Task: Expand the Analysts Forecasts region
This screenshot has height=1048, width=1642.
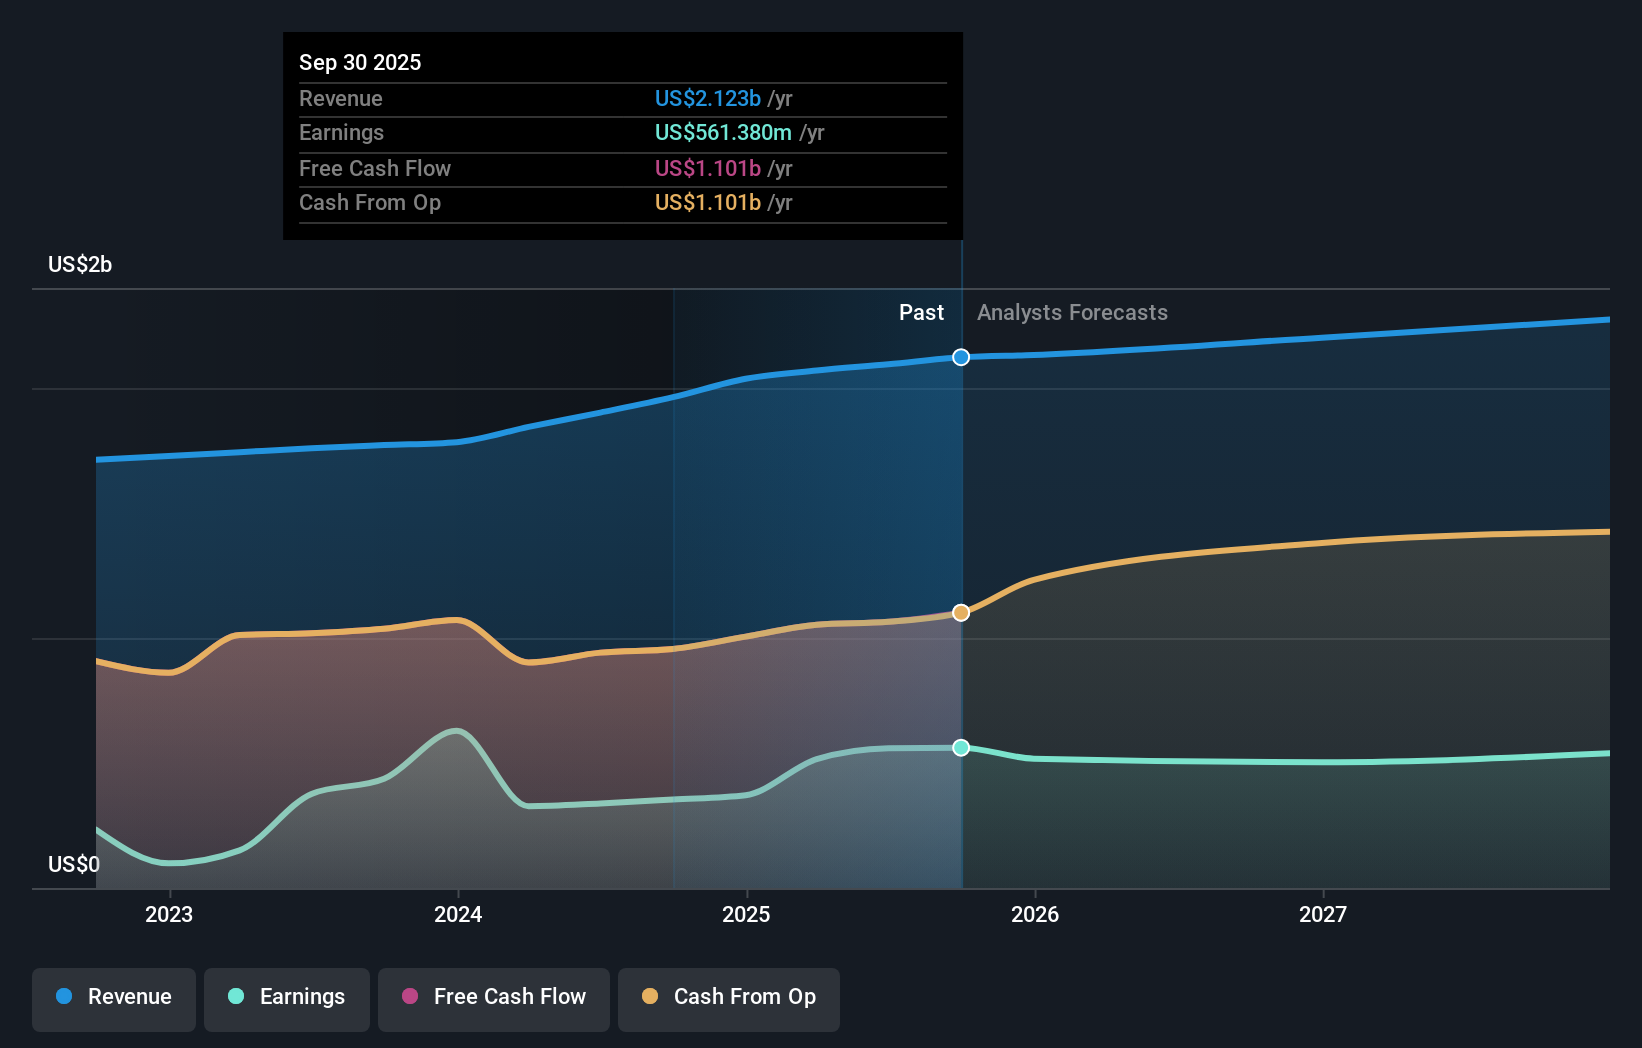Action: click(x=1071, y=312)
